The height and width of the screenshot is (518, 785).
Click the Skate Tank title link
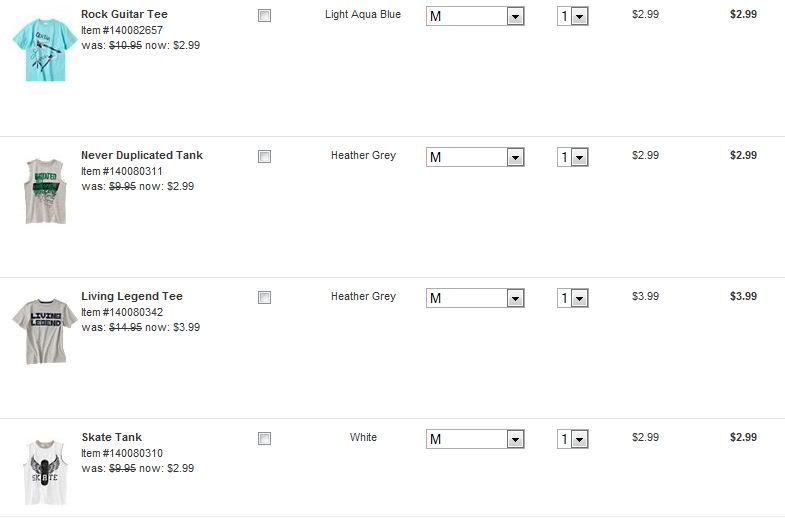click(112, 437)
